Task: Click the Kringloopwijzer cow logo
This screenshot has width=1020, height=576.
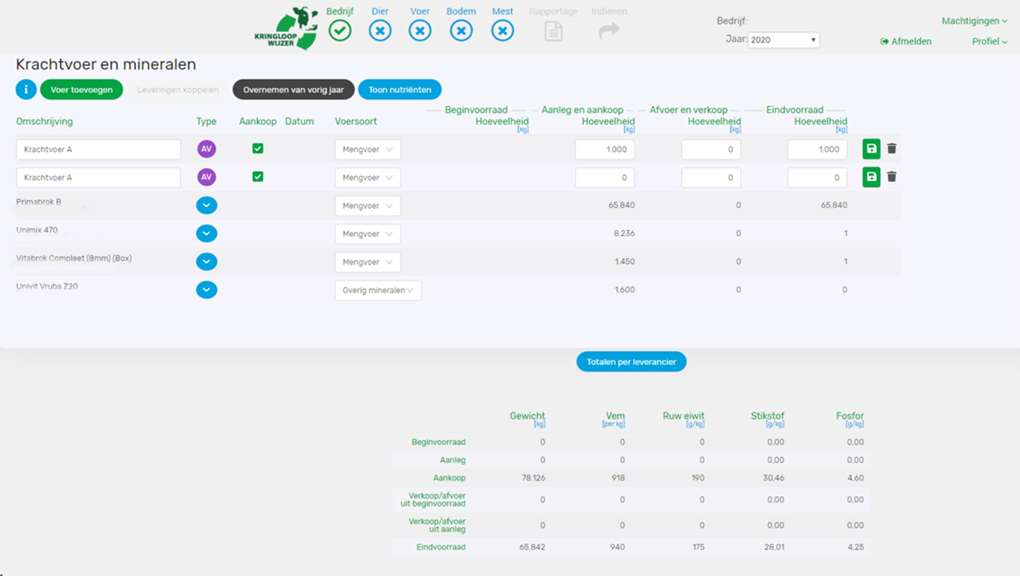Action: coord(286,29)
